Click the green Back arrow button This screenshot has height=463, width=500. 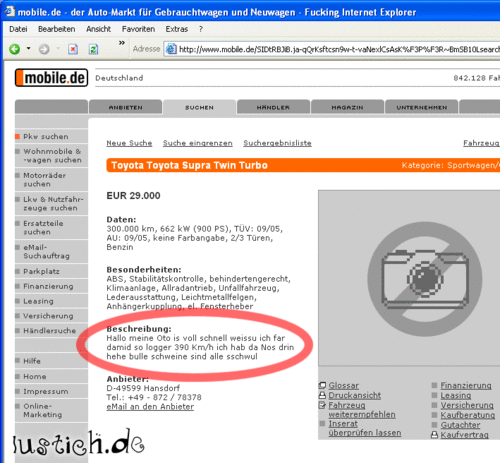(x=15, y=49)
